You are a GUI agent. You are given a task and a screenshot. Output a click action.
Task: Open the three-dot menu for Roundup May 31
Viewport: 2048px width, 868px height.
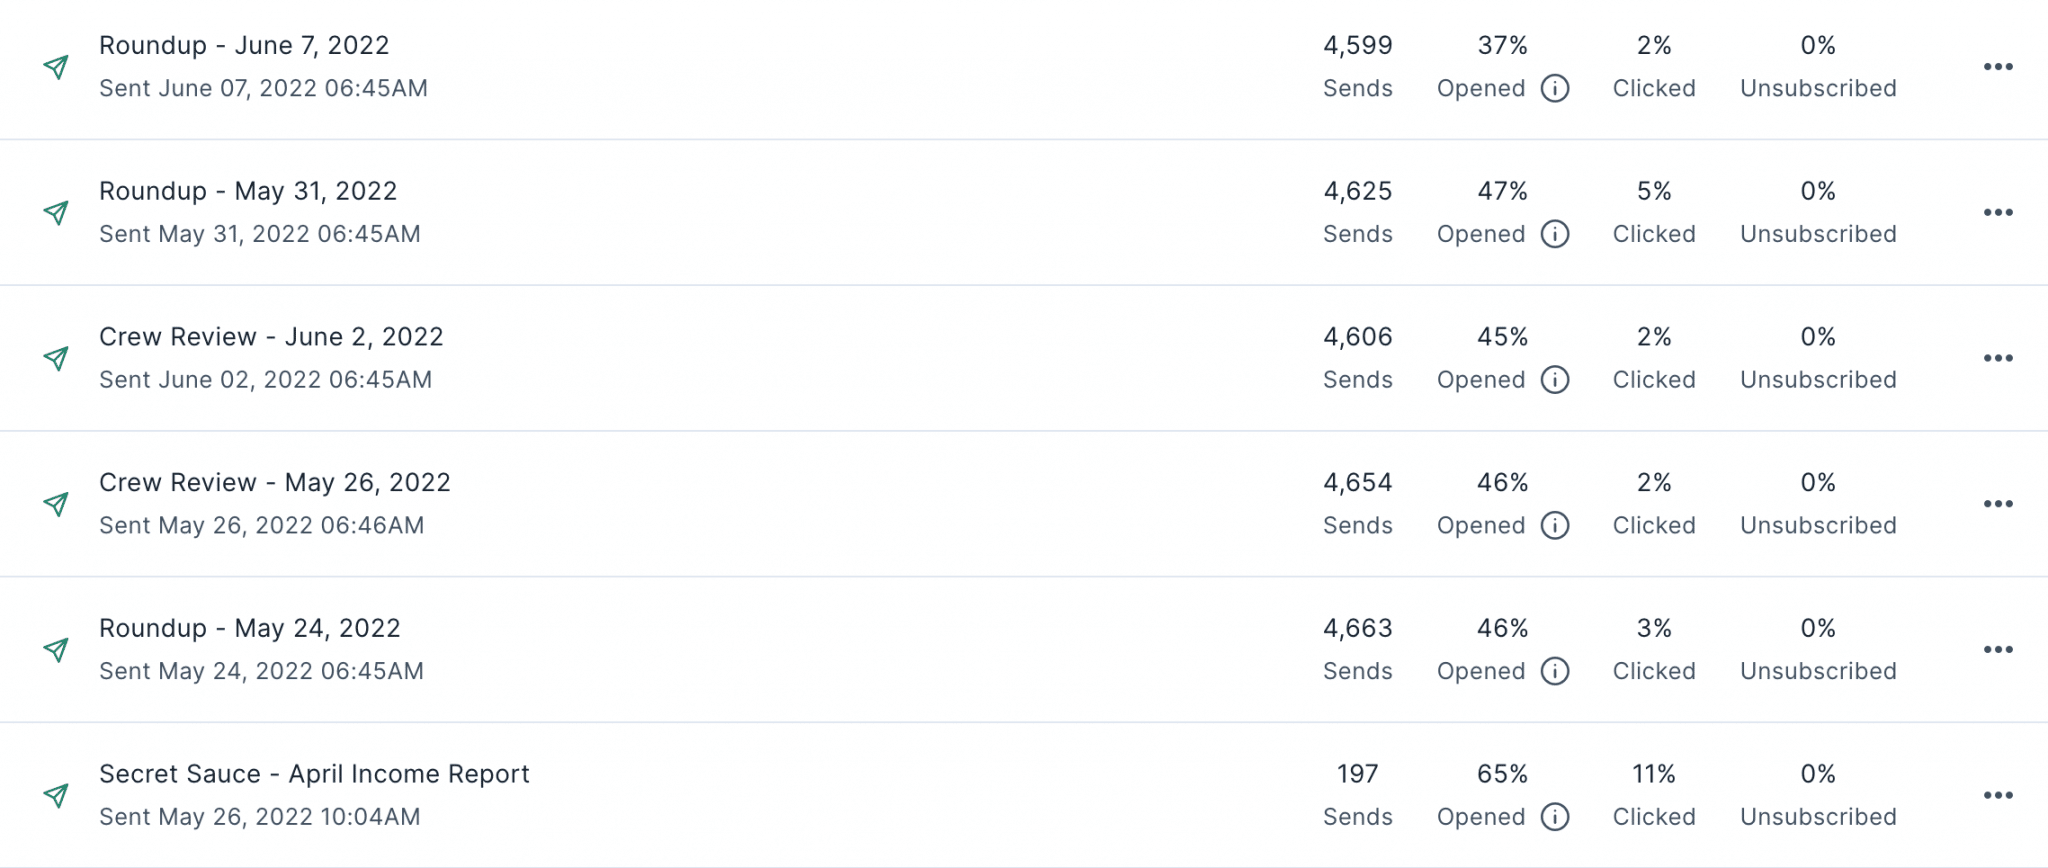pos(1998,213)
